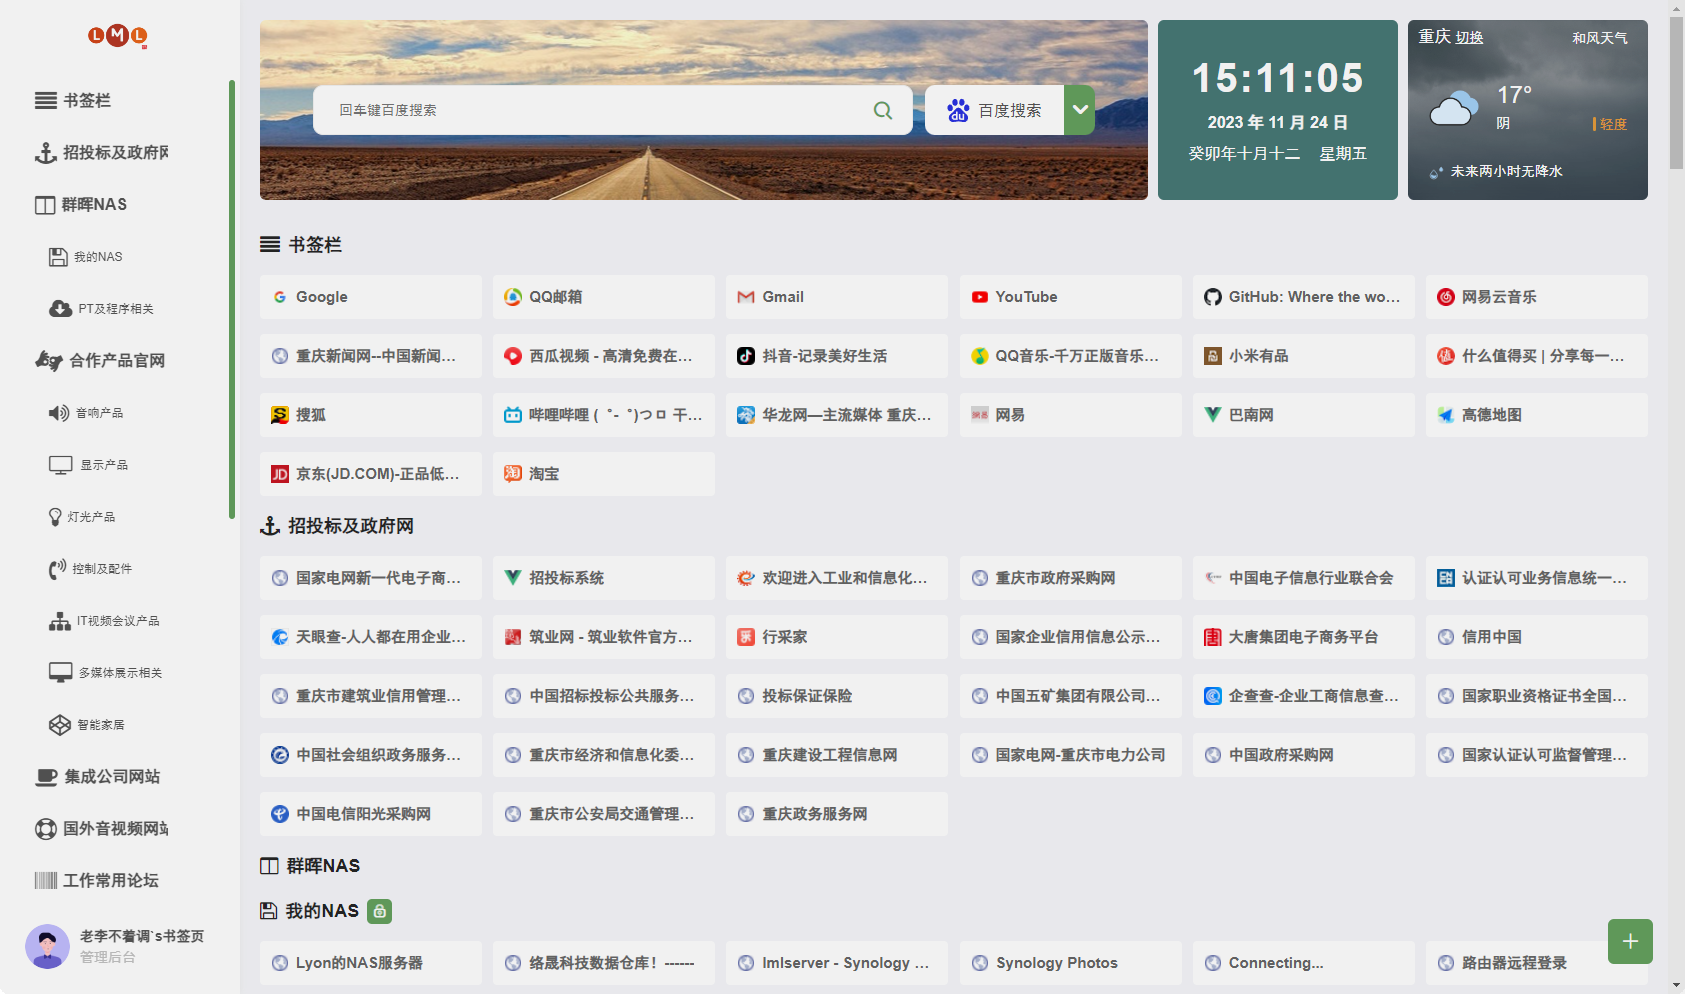Open the 行采家 bookmark
Viewport: 1685px width, 994px height.
837,637
